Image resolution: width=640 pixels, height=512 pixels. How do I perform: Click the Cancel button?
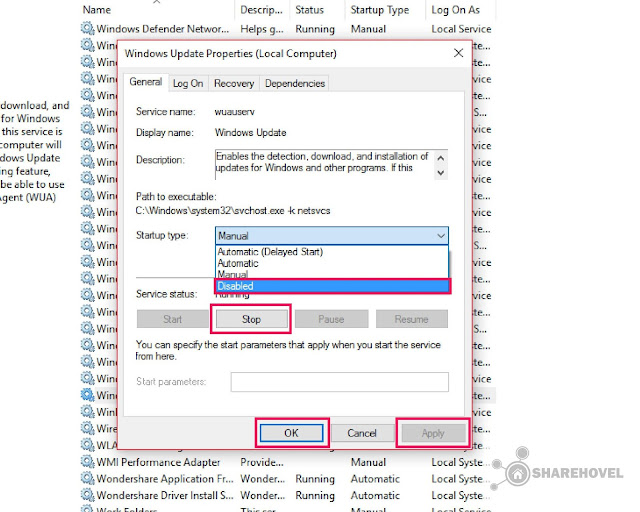(362, 433)
